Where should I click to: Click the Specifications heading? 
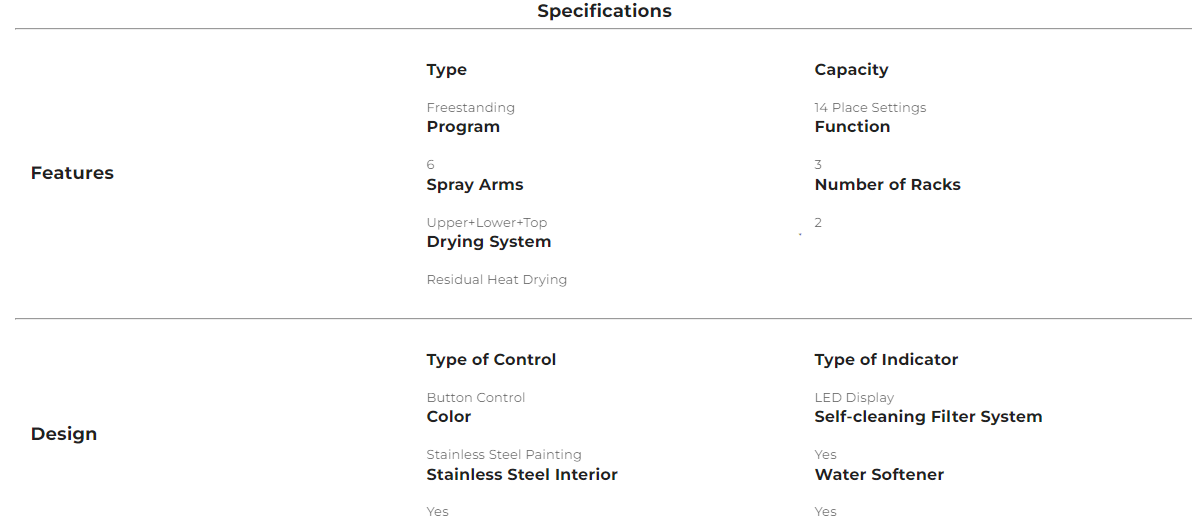coord(604,11)
